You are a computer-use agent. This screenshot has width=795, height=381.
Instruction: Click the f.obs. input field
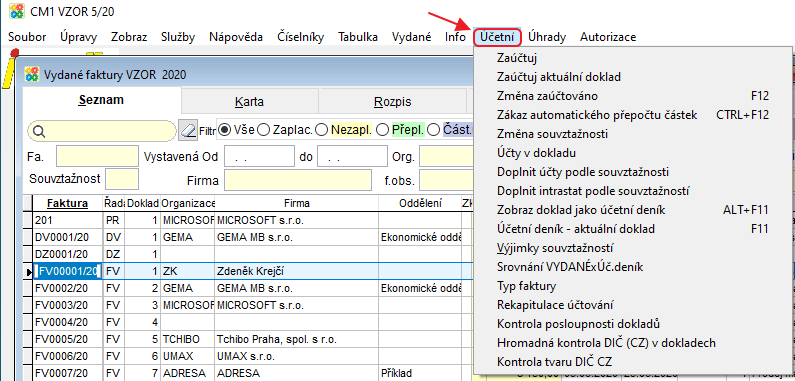click(446, 180)
